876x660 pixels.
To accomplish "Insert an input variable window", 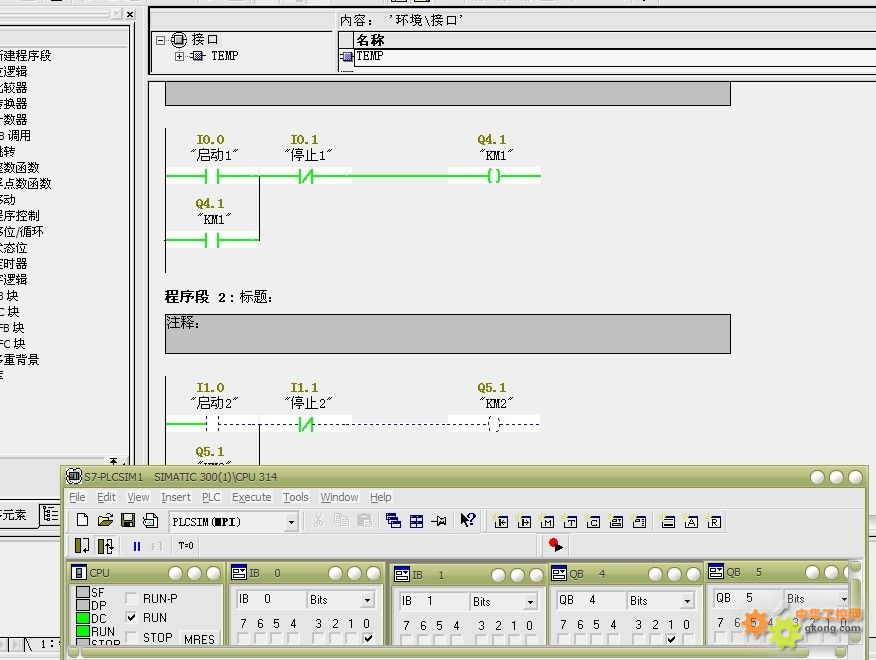I will 501,521.
